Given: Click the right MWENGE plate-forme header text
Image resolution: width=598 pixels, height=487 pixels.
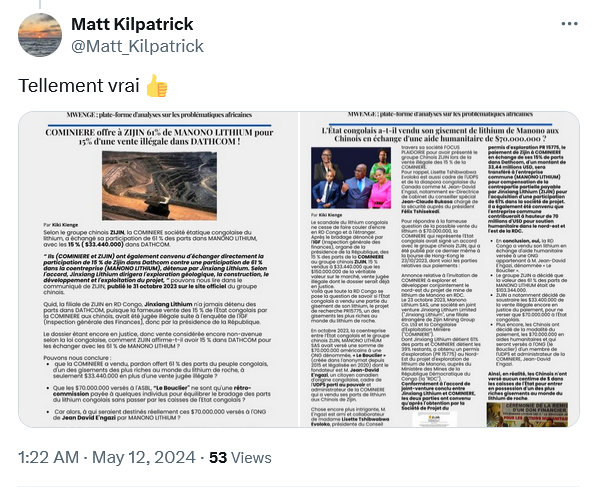Looking at the screenshot, I should click(440, 114).
